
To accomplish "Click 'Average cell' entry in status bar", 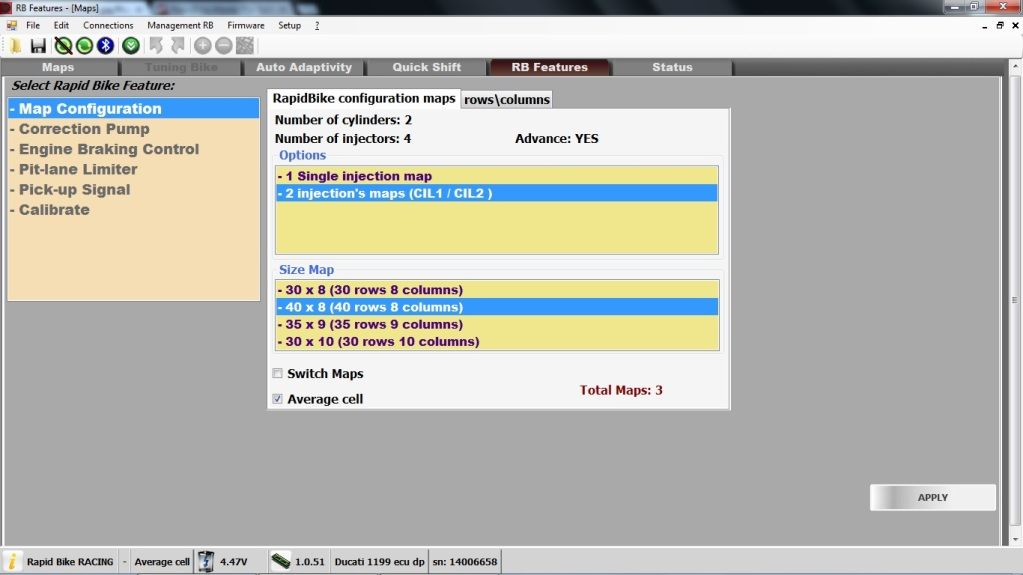I will 162,561.
